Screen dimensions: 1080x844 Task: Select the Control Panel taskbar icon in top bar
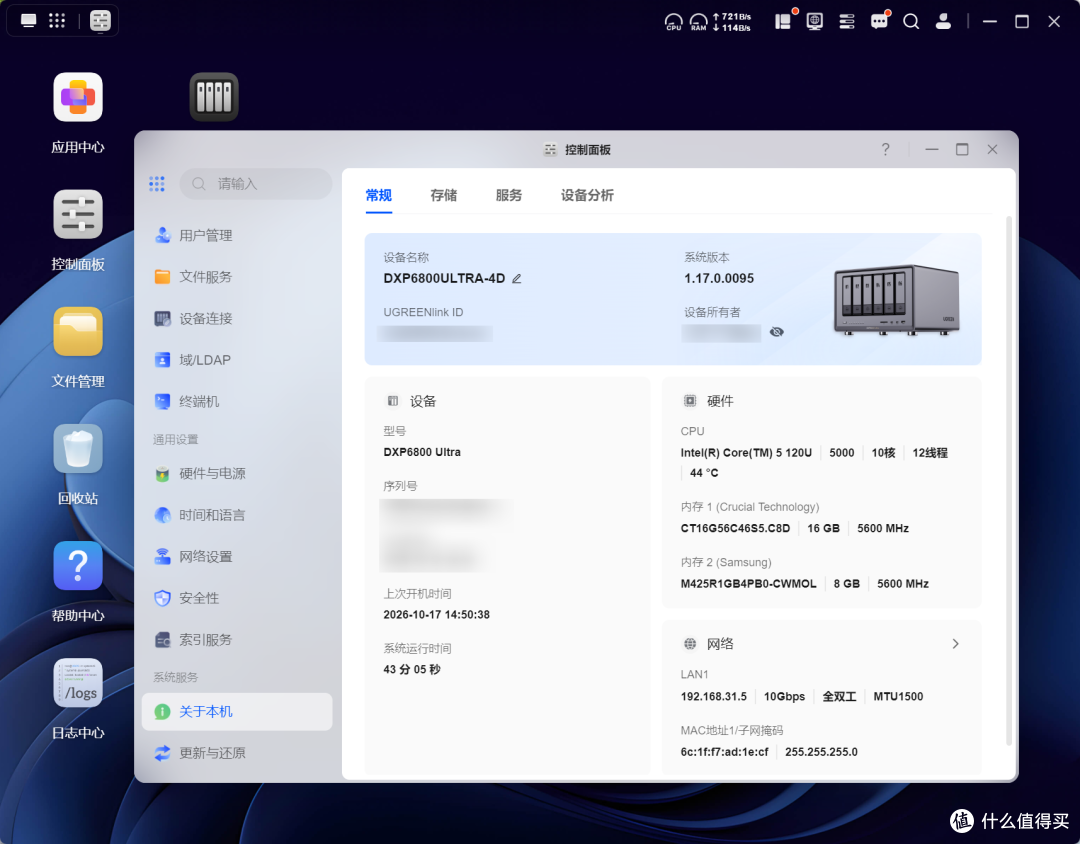point(101,21)
